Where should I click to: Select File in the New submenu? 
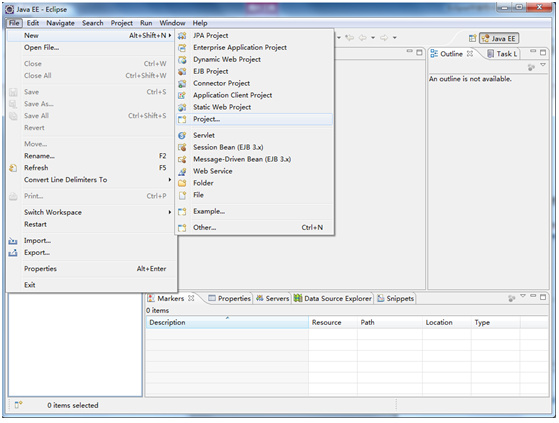pyautogui.click(x=255, y=195)
